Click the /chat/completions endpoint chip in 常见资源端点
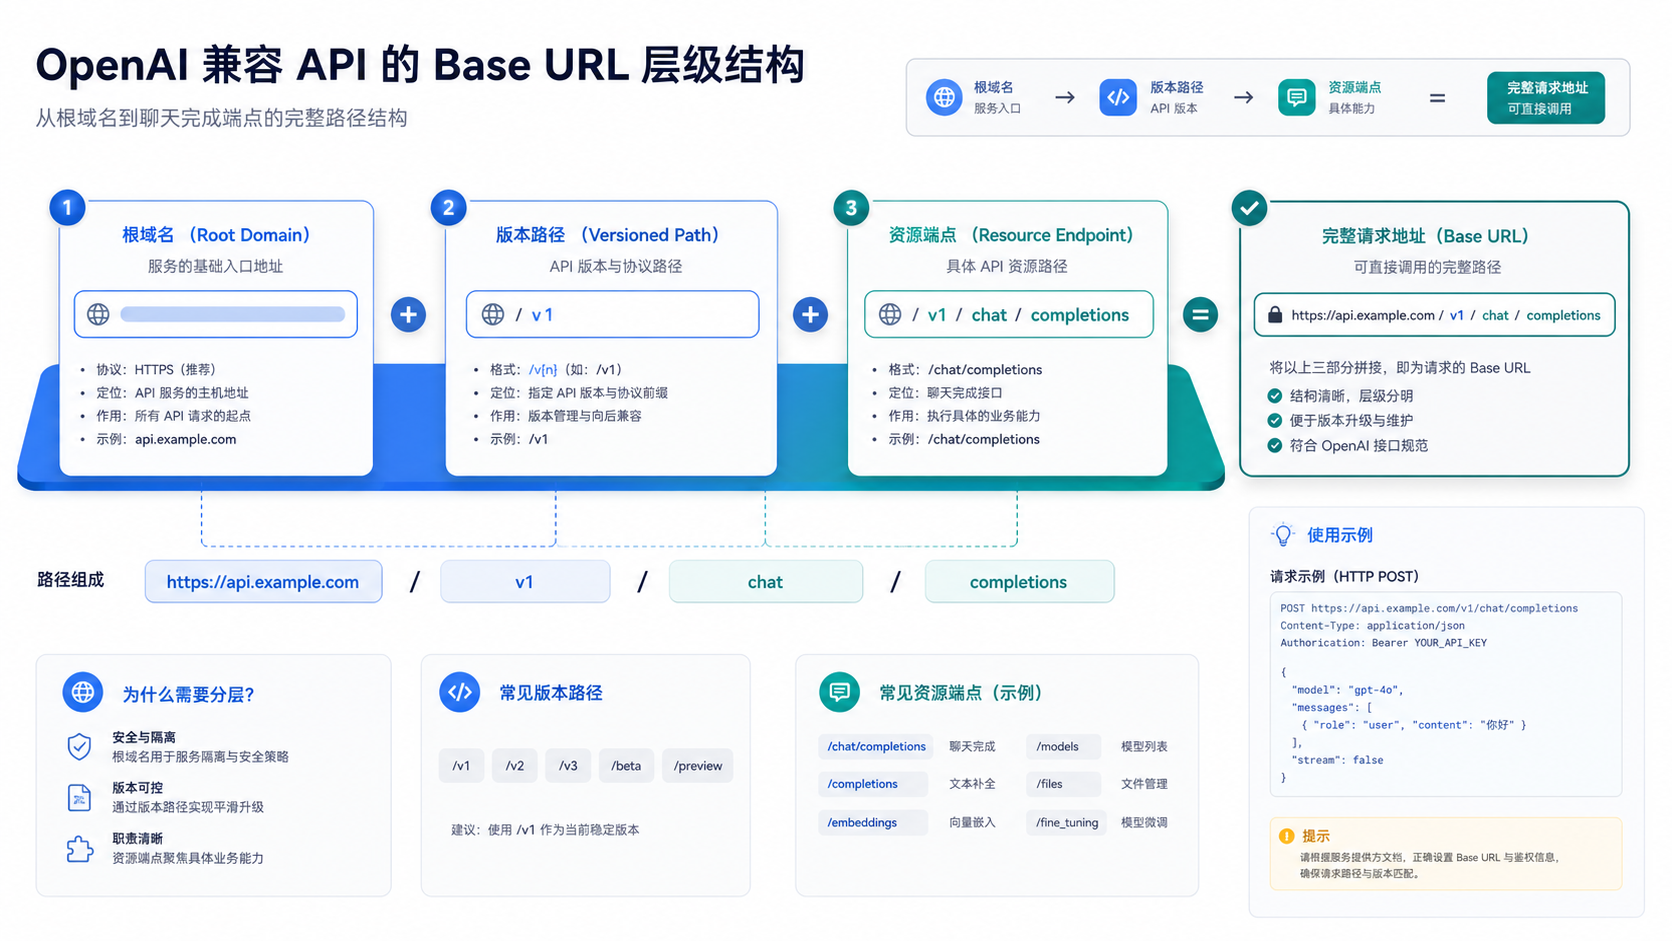Image resolution: width=1672 pixels, height=941 pixels. click(875, 746)
